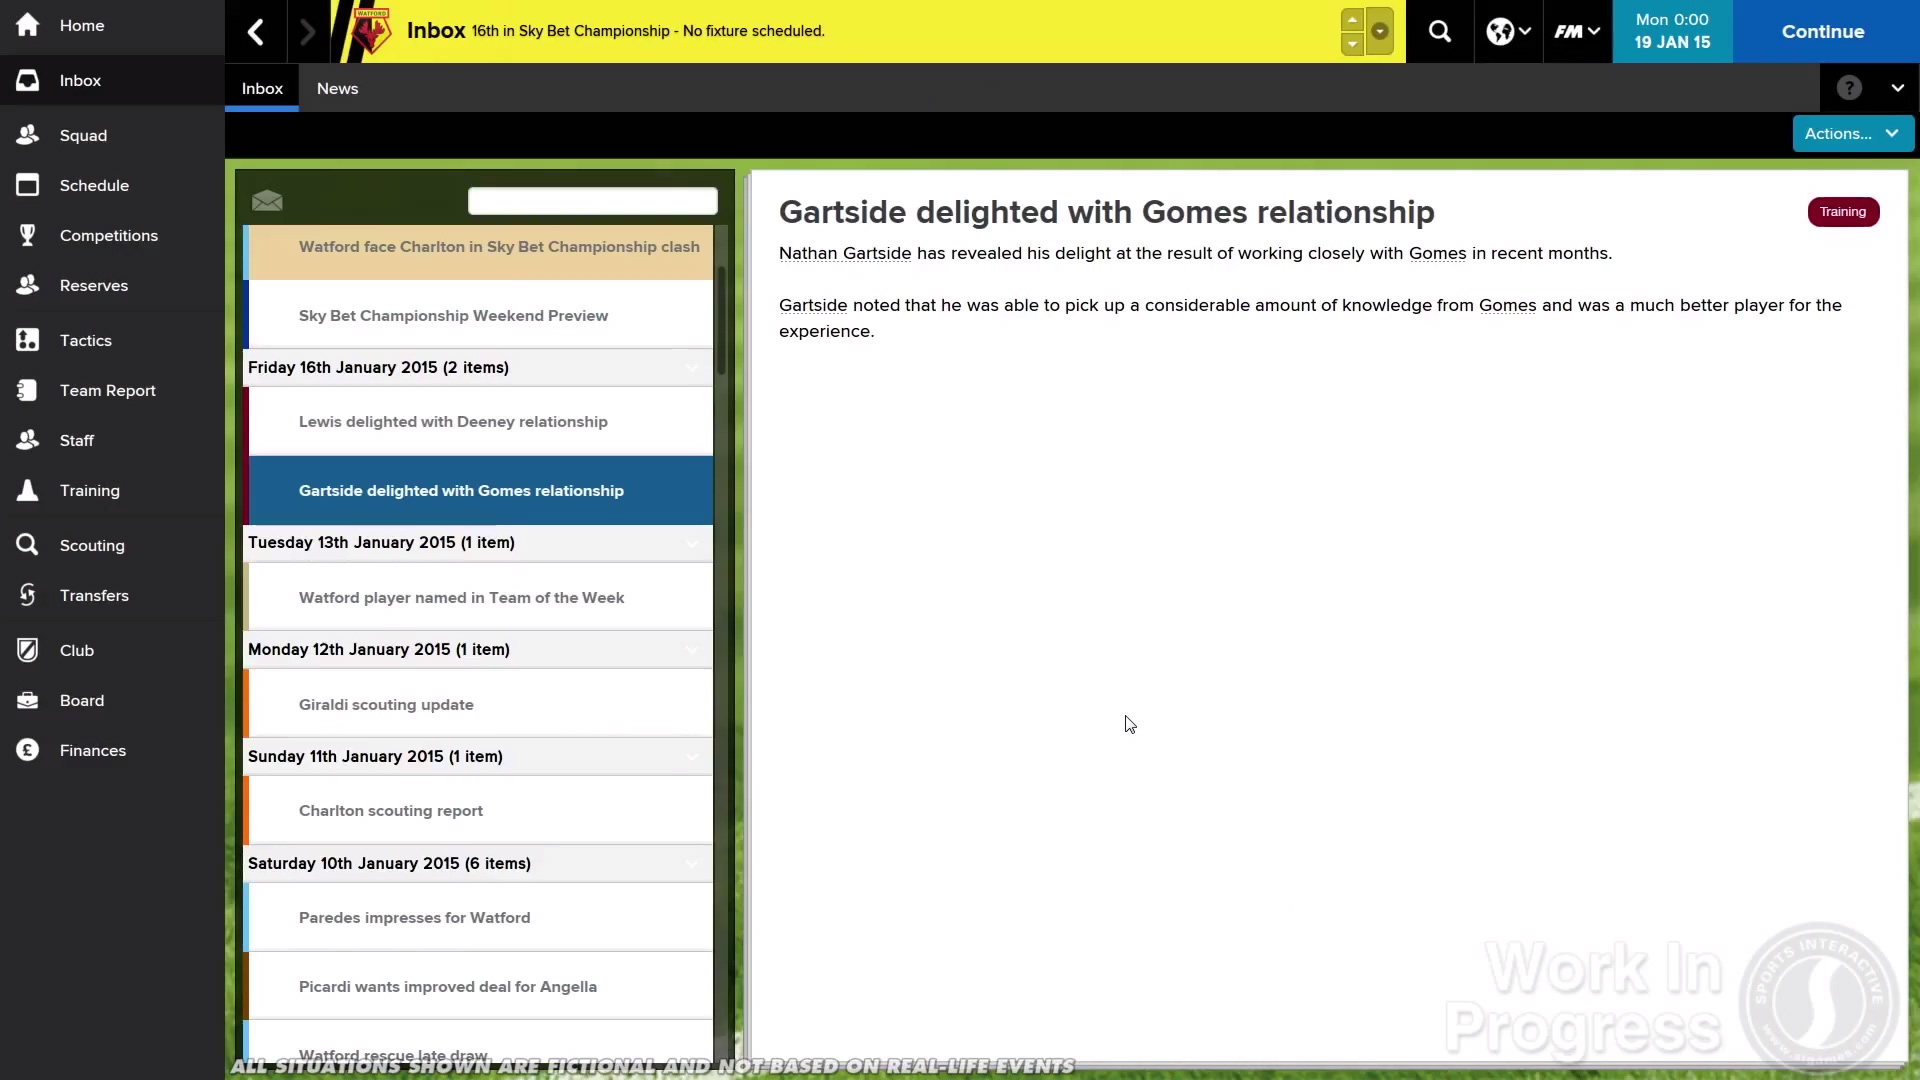Open the search magnifier icon

1439,31
